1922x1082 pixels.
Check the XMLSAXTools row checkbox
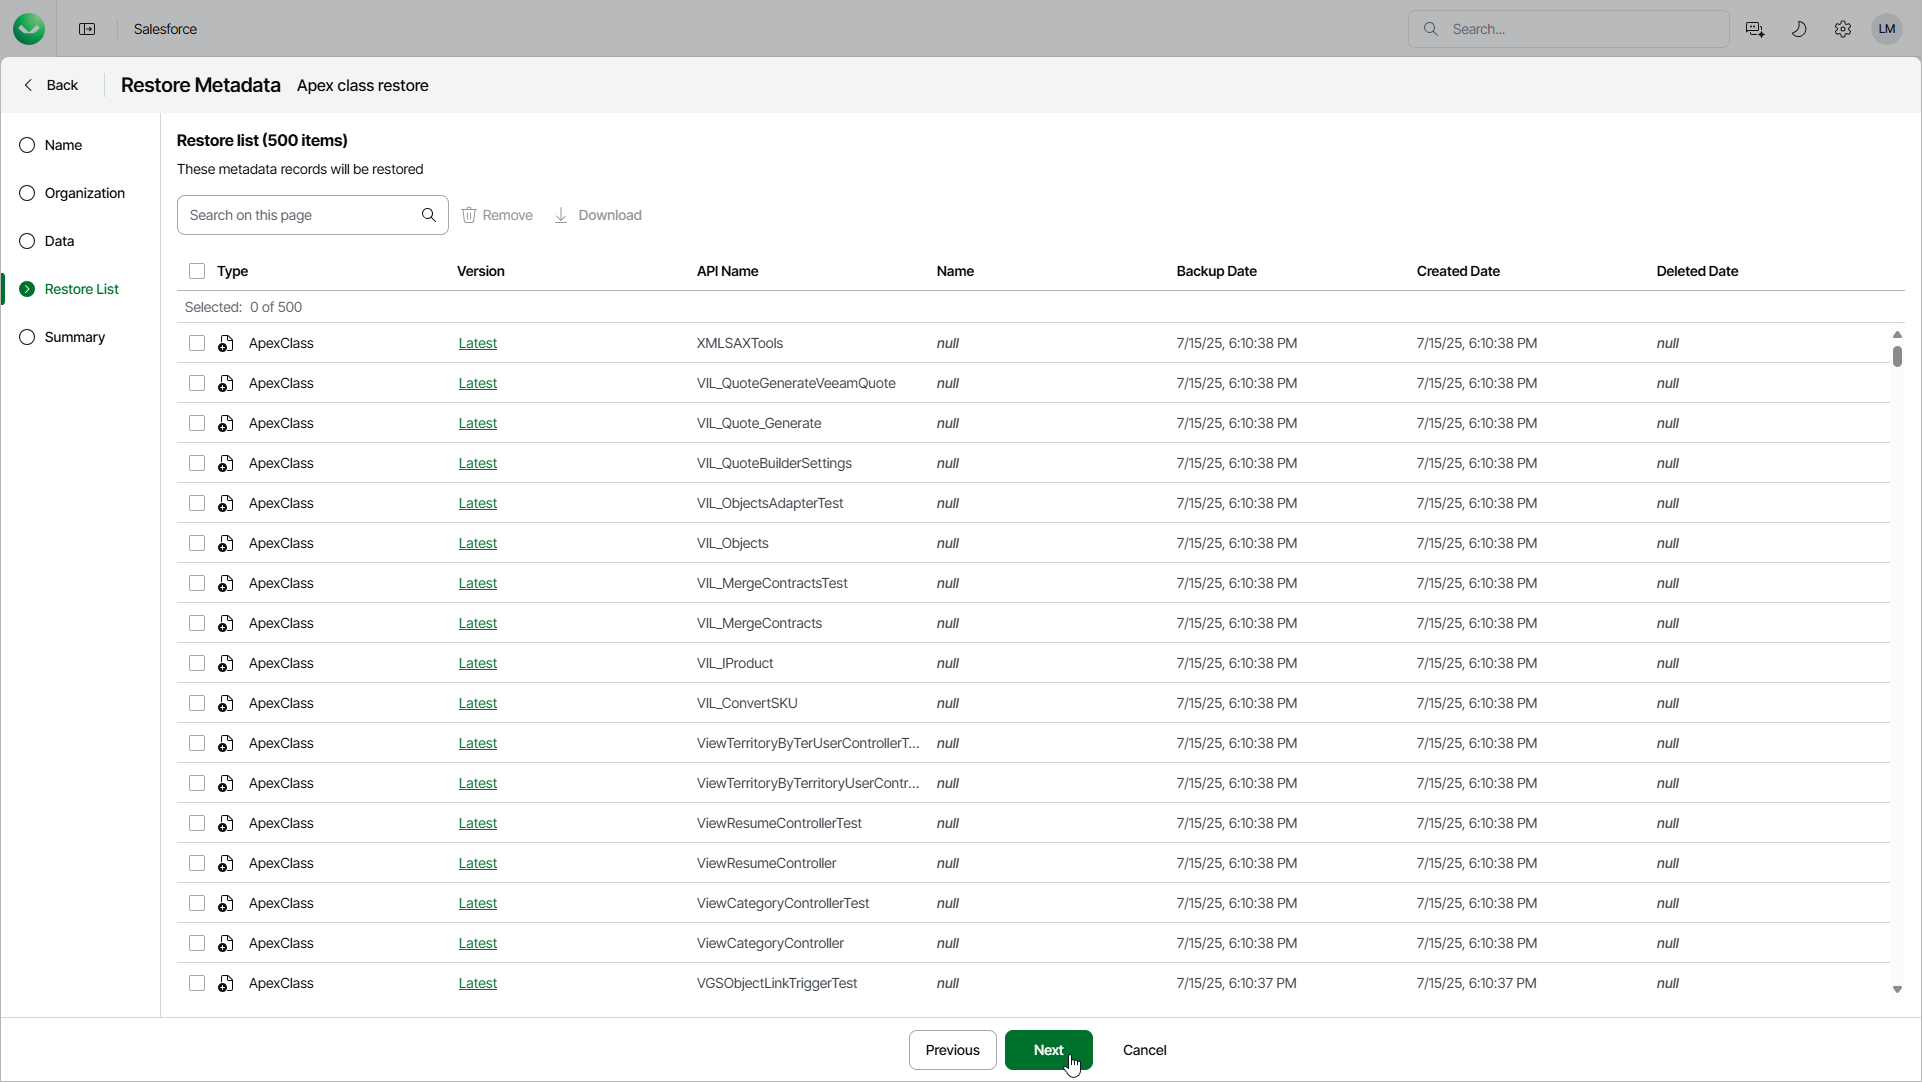(197, 343)
